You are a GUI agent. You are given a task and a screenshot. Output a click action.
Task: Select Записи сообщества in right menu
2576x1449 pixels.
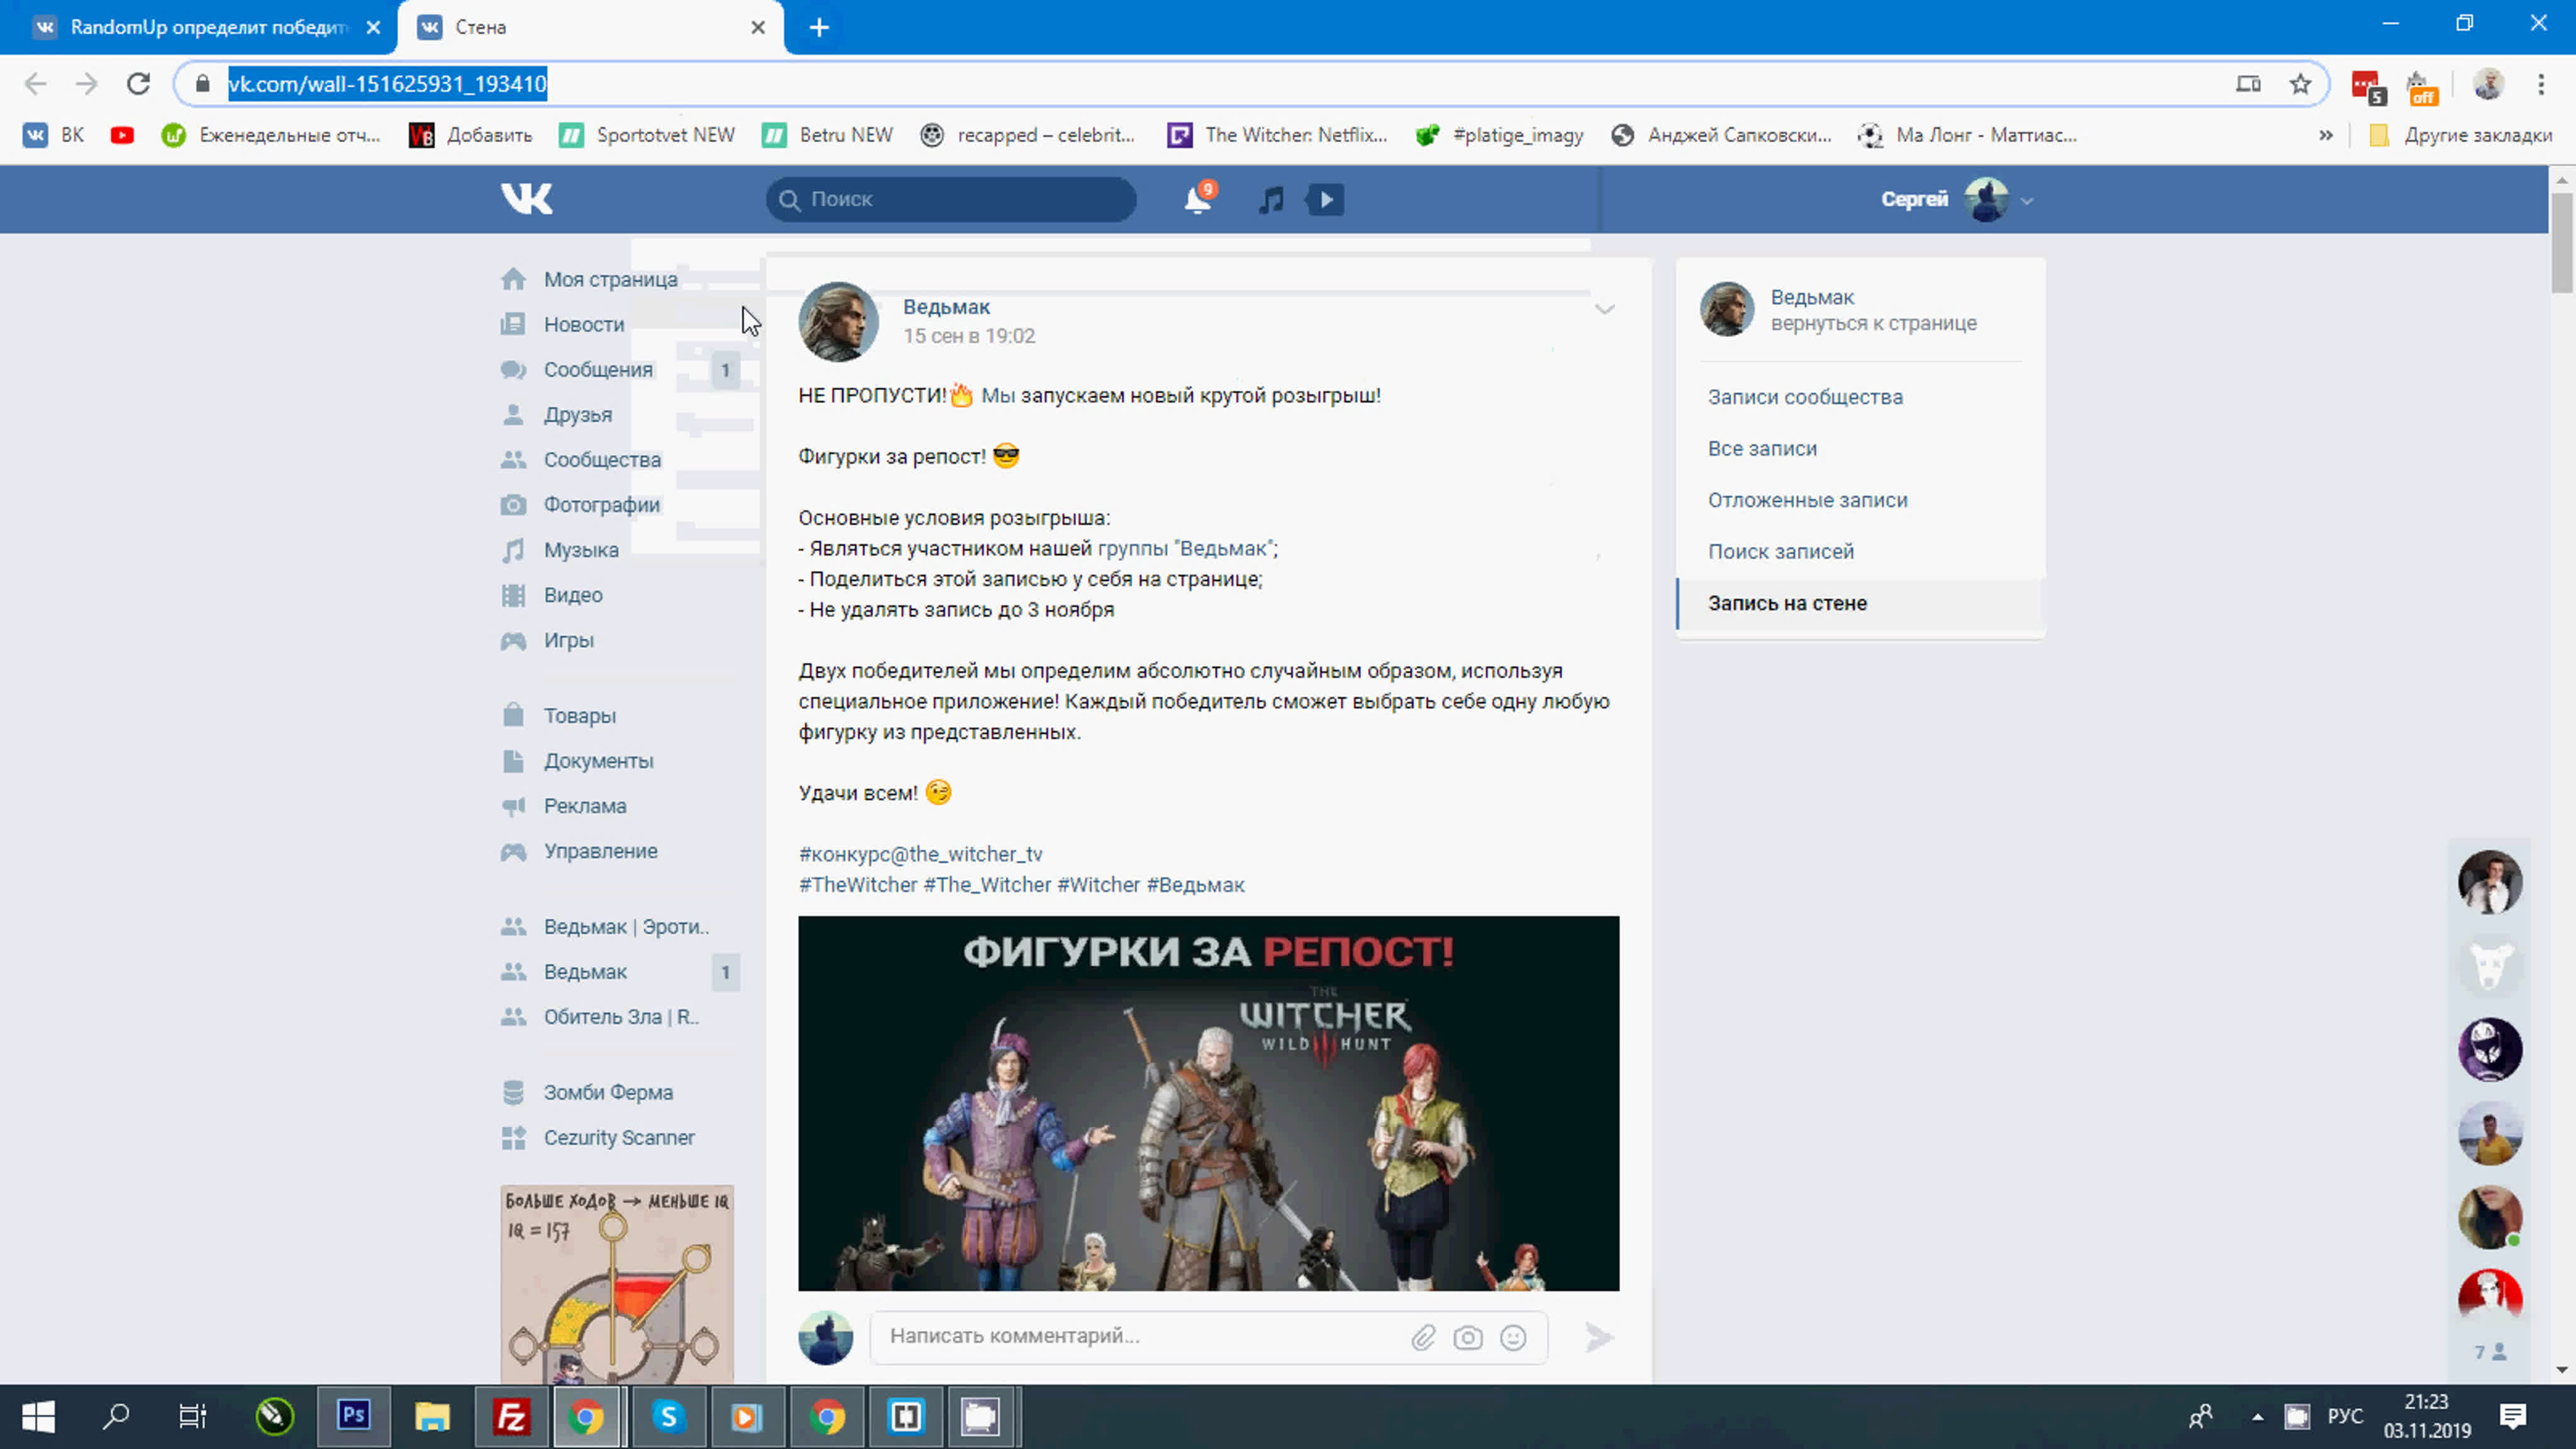[x=1804, y=397]
